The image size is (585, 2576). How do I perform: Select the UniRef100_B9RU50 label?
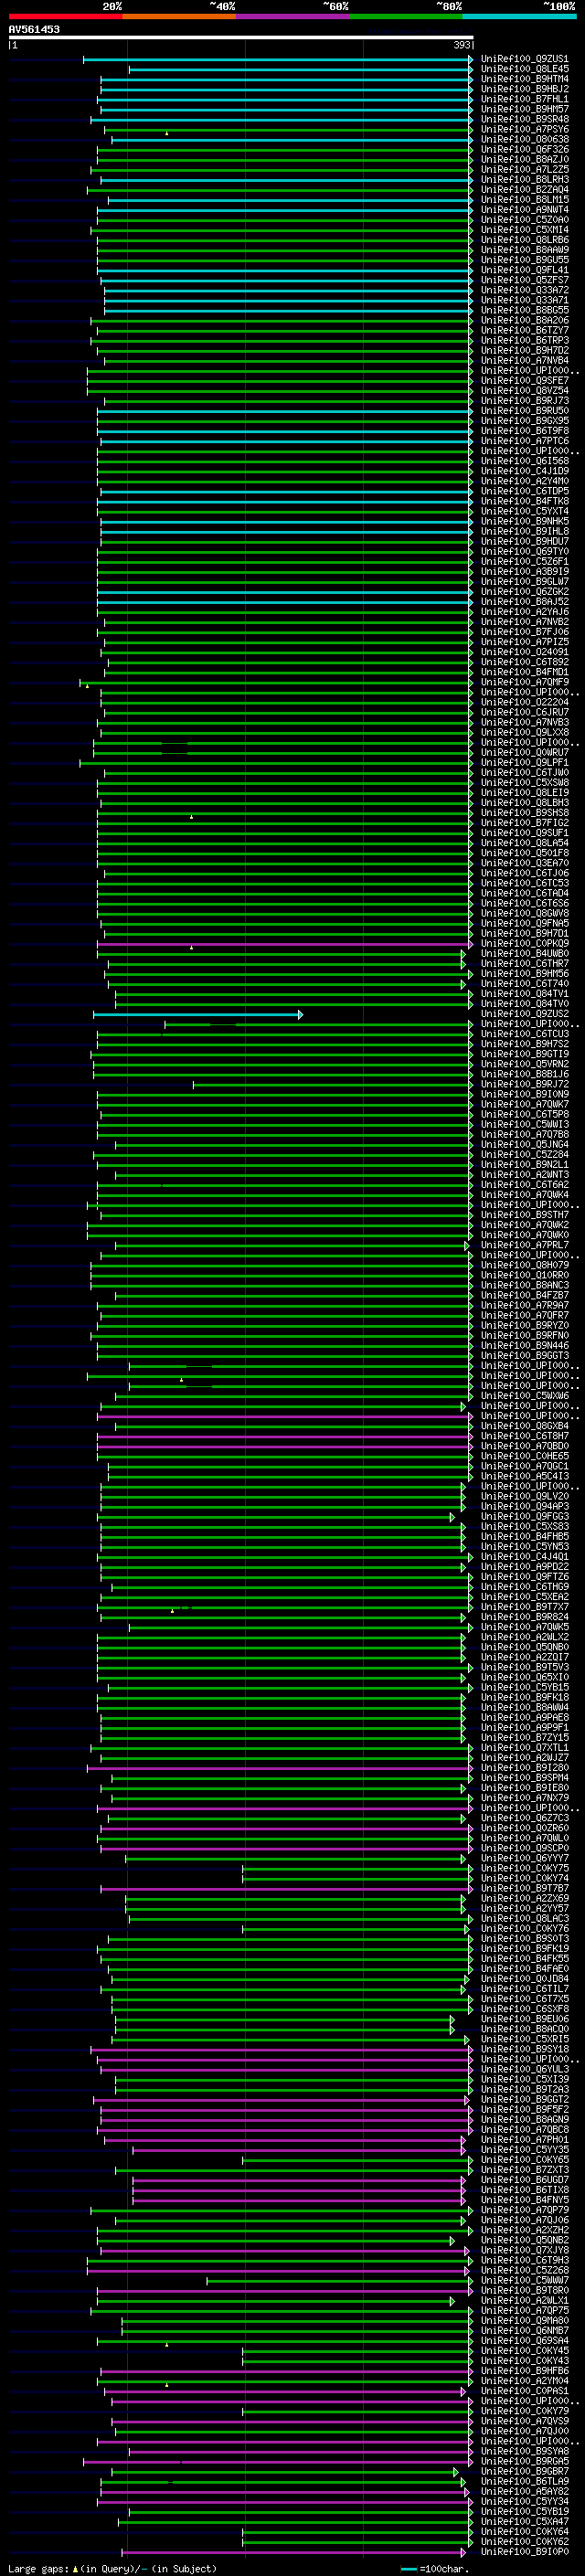(x=524, y=411)
